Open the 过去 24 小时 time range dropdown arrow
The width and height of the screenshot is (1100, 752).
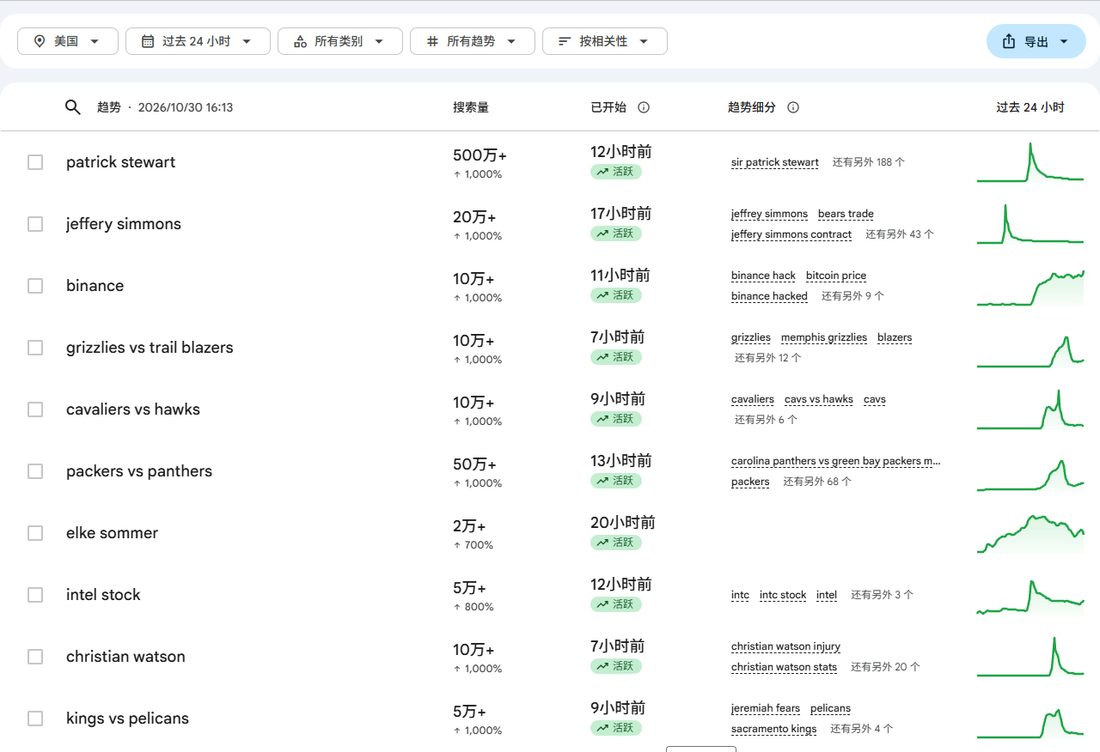247,41
